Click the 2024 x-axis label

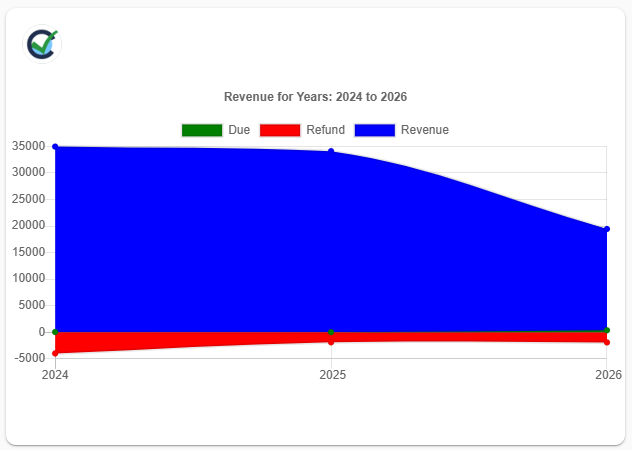click(55, 375)
